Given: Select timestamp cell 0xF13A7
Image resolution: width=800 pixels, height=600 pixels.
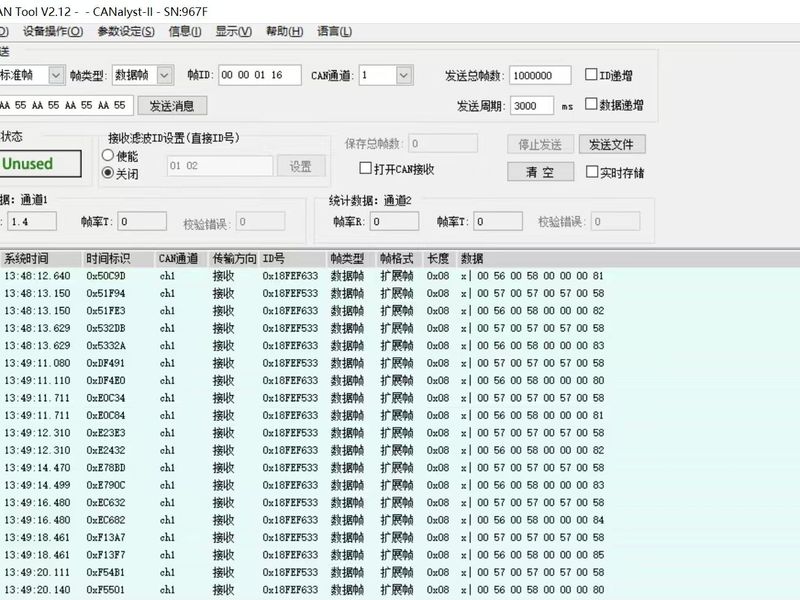Looking at the screenshot, I should (106, 537).
